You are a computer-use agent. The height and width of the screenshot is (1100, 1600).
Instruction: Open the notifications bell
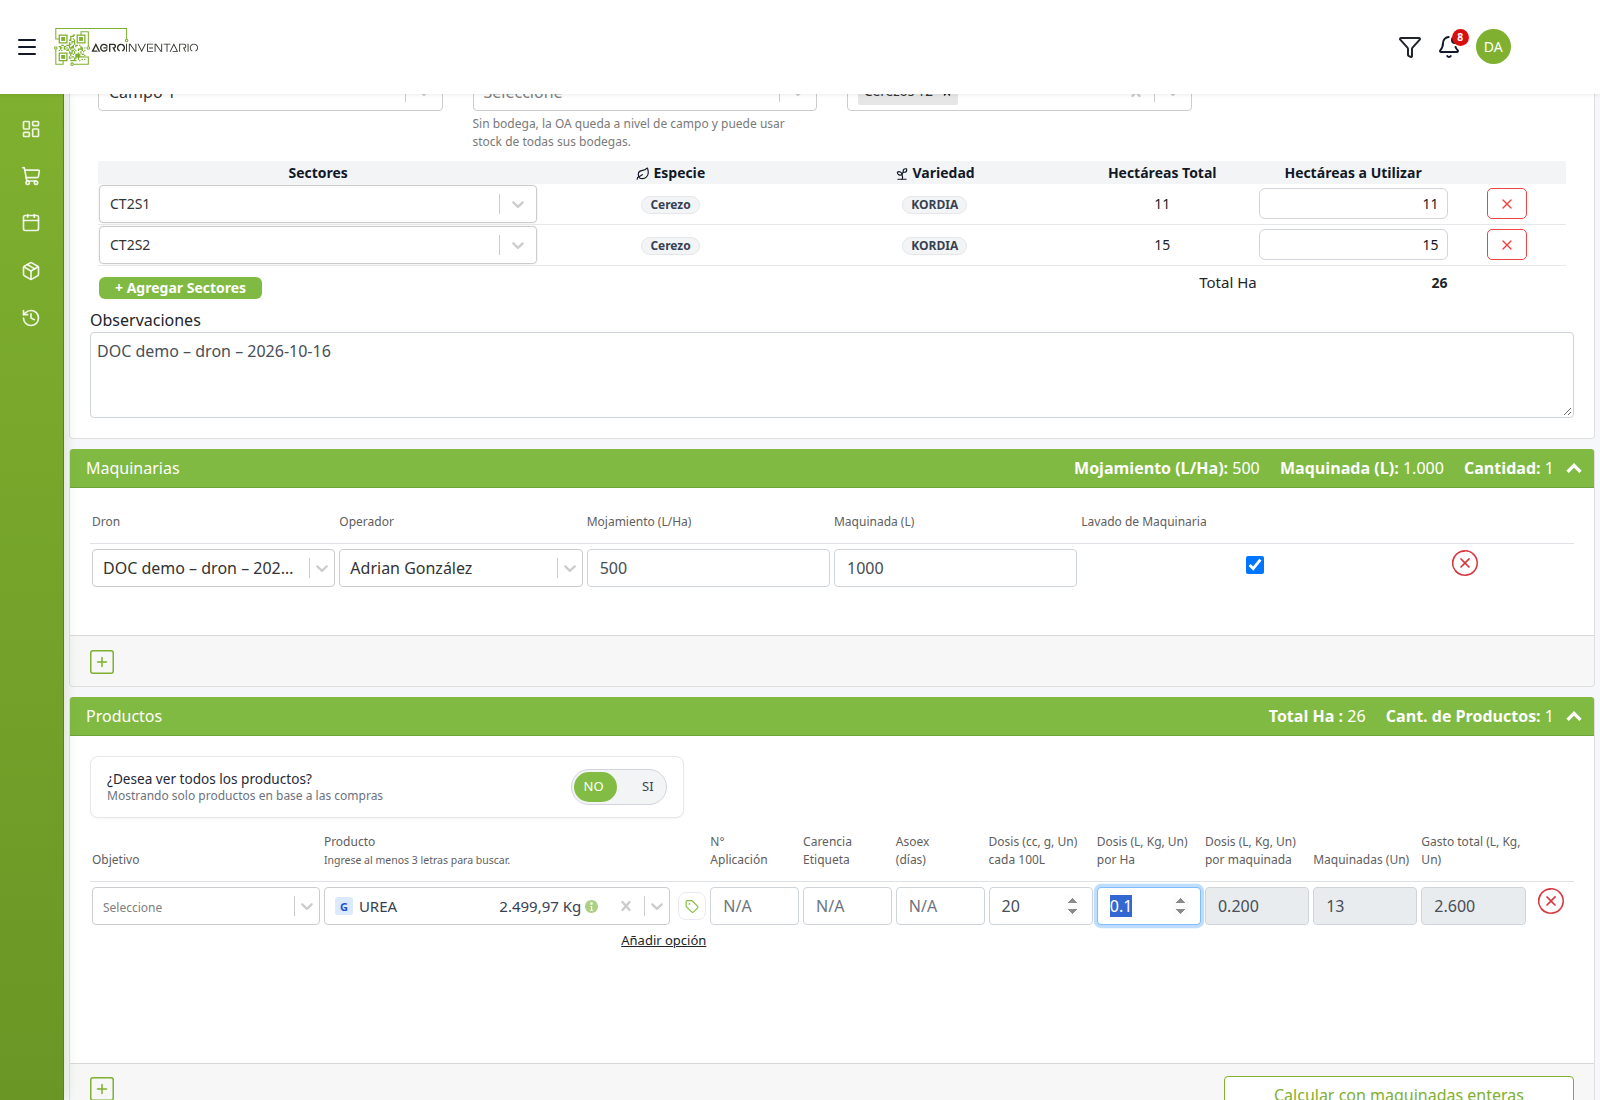click(x=1449, y=47)
